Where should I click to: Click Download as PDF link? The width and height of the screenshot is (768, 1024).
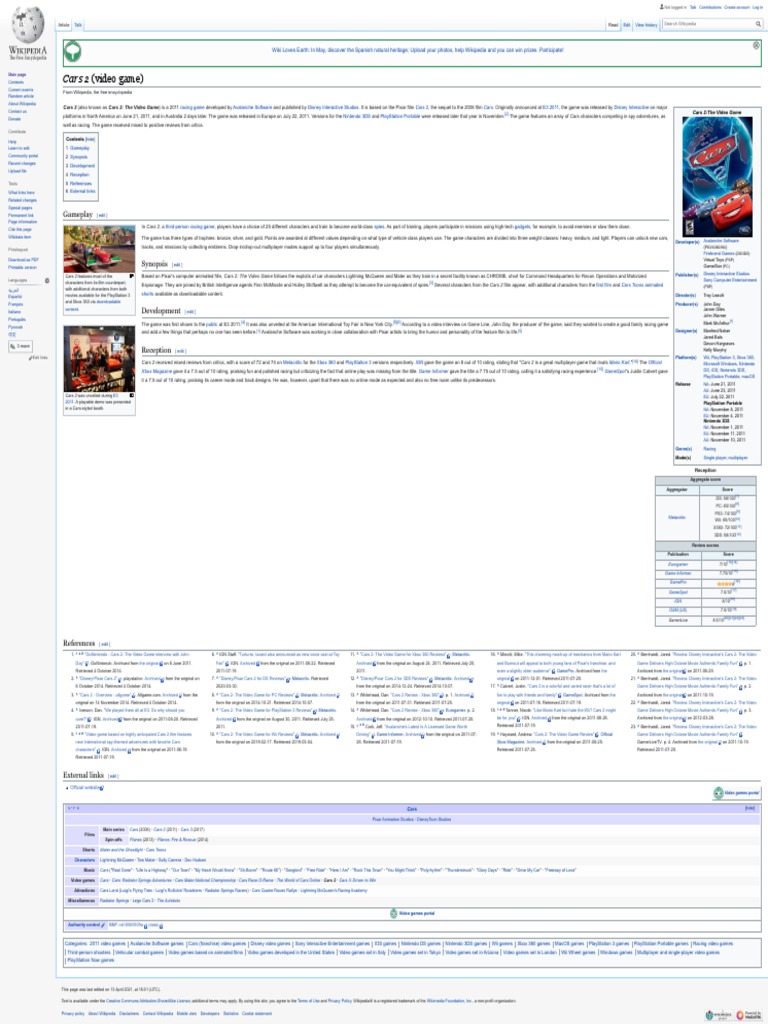pyautogui.click(x=23, y=260)
